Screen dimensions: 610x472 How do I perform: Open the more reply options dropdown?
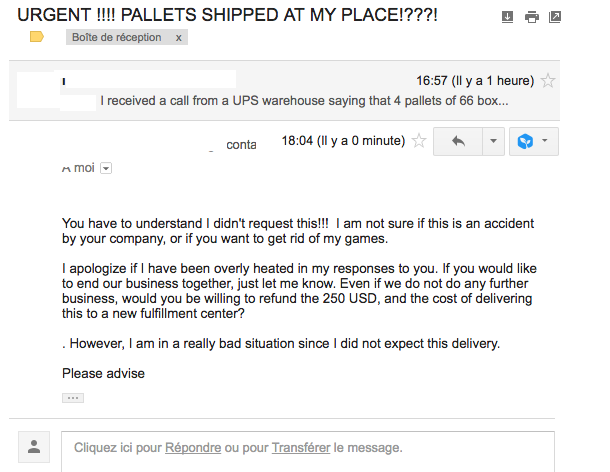493,141
